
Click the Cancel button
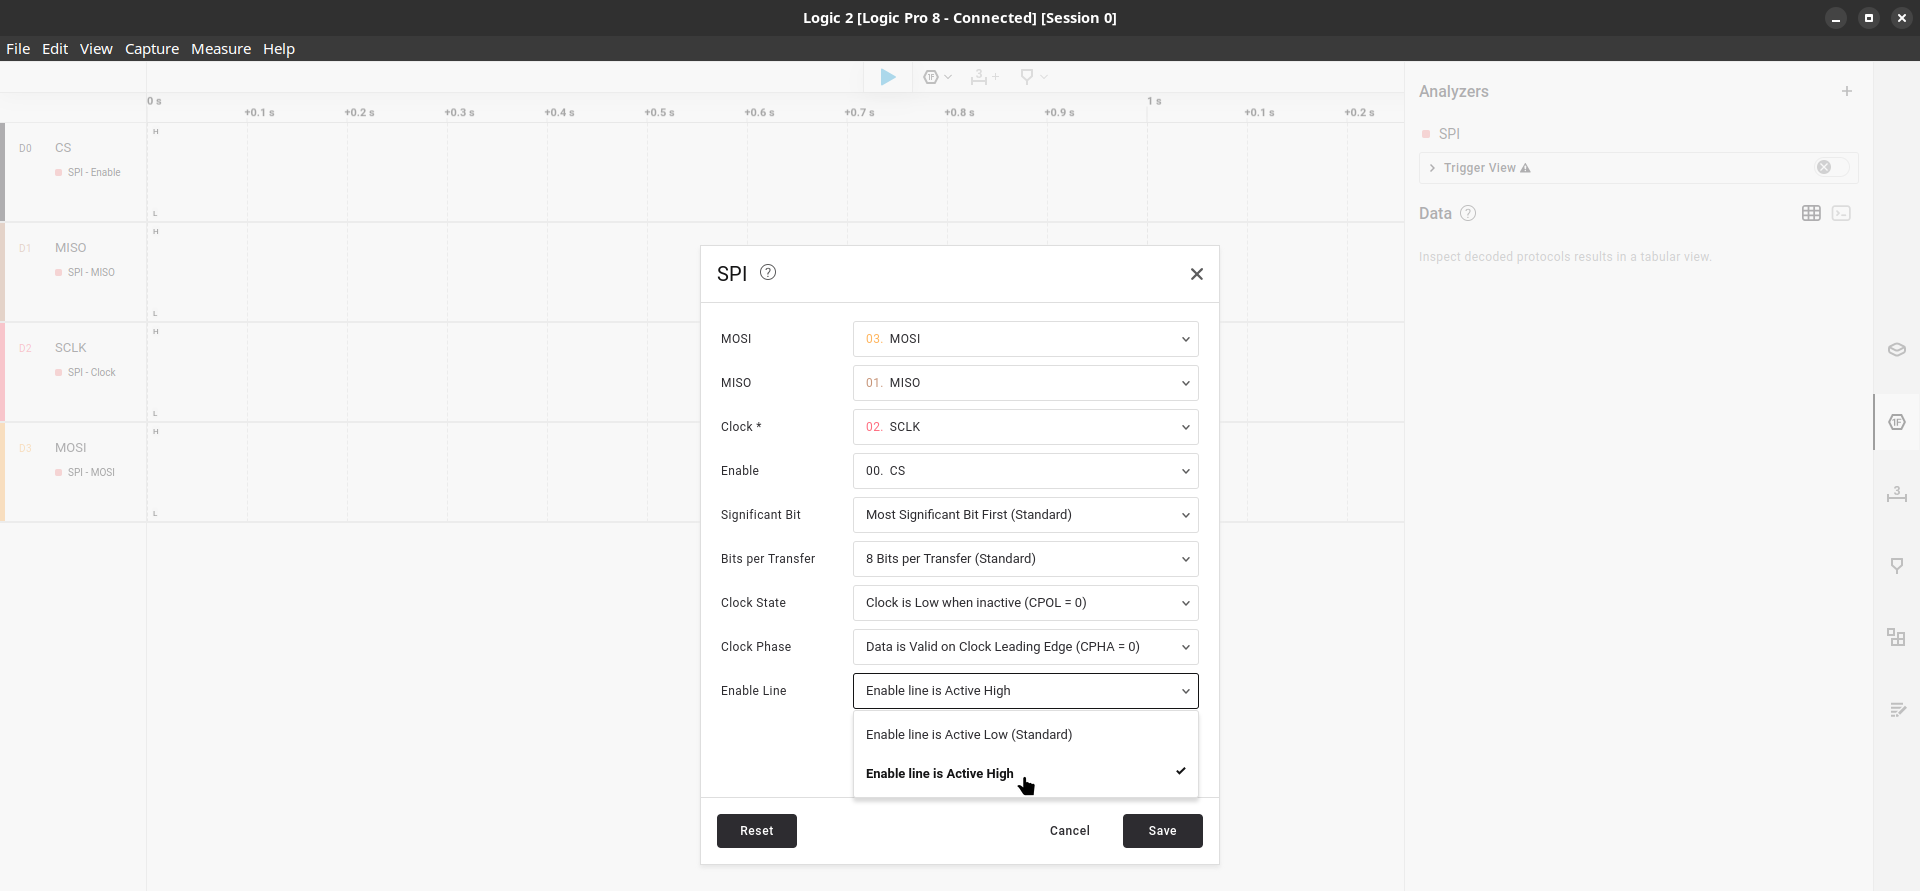pos(1070,831)
